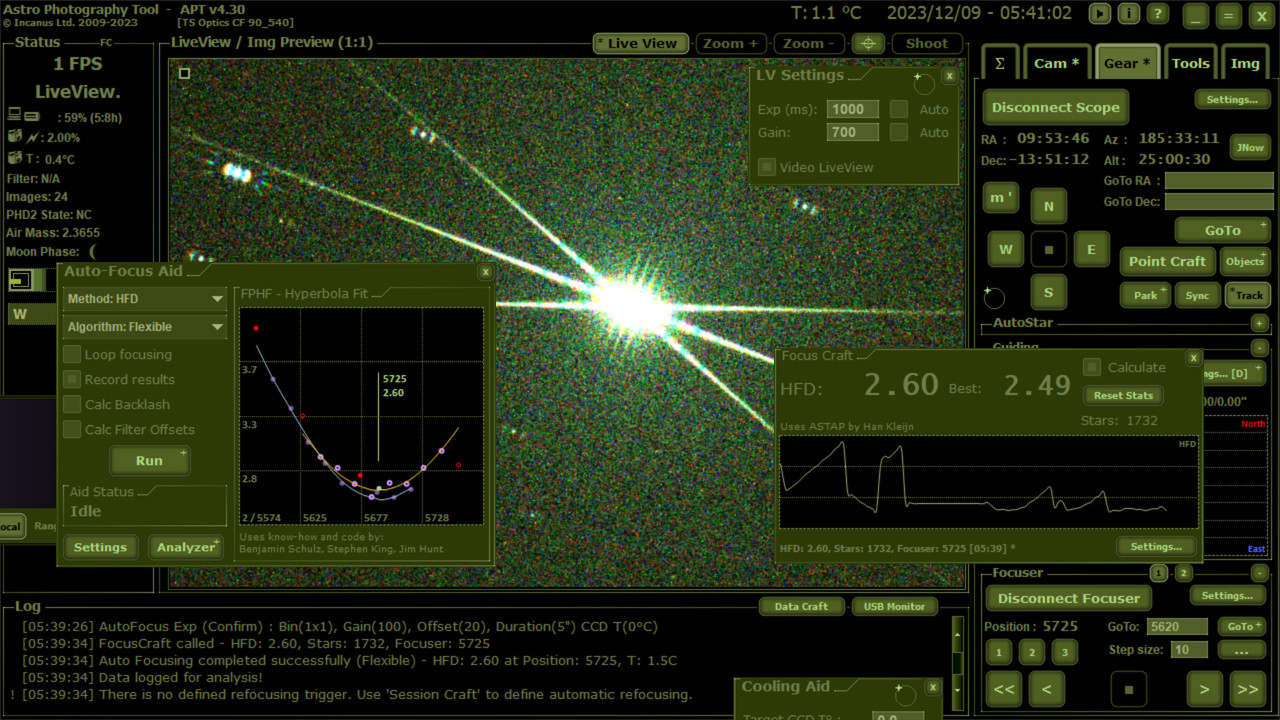Image resolution: width=1280 pixels, height=720 pixels.
Task: Click the Shoot button
Action: tap(926, 43)
